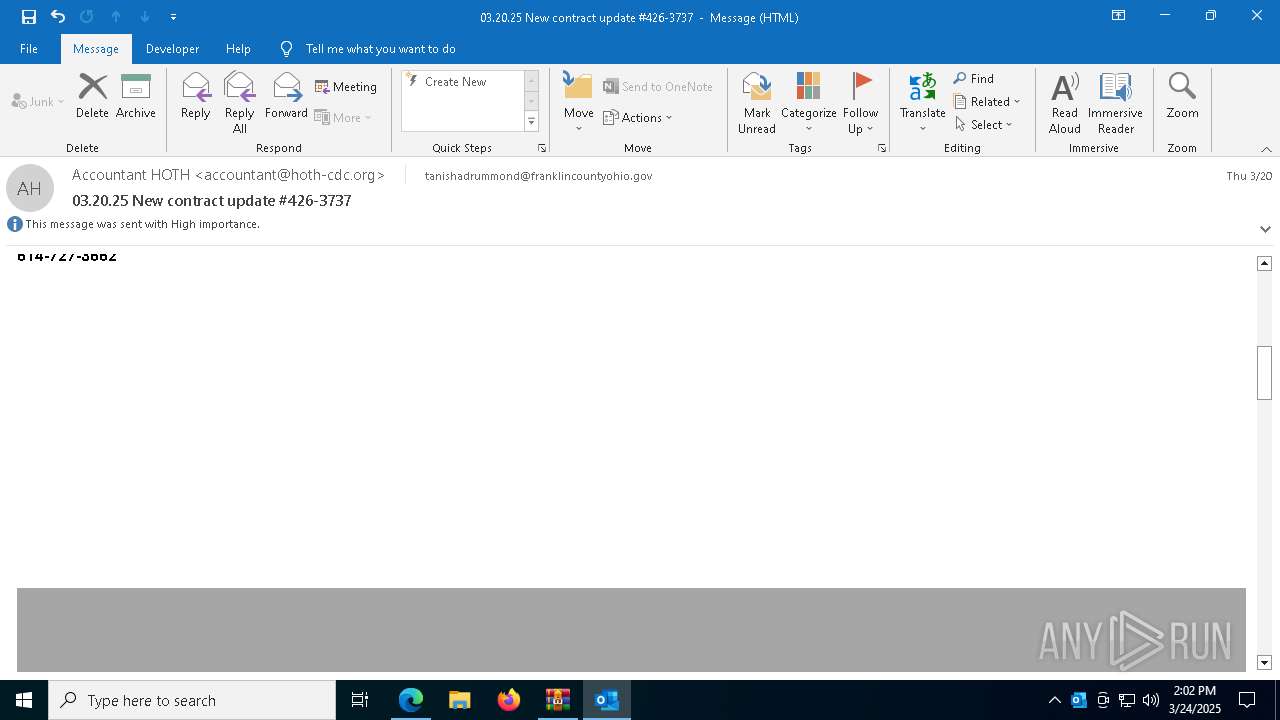Screen dimensions: 1280x720
Task: Open the Action Center notifications
Action: 1247,700
